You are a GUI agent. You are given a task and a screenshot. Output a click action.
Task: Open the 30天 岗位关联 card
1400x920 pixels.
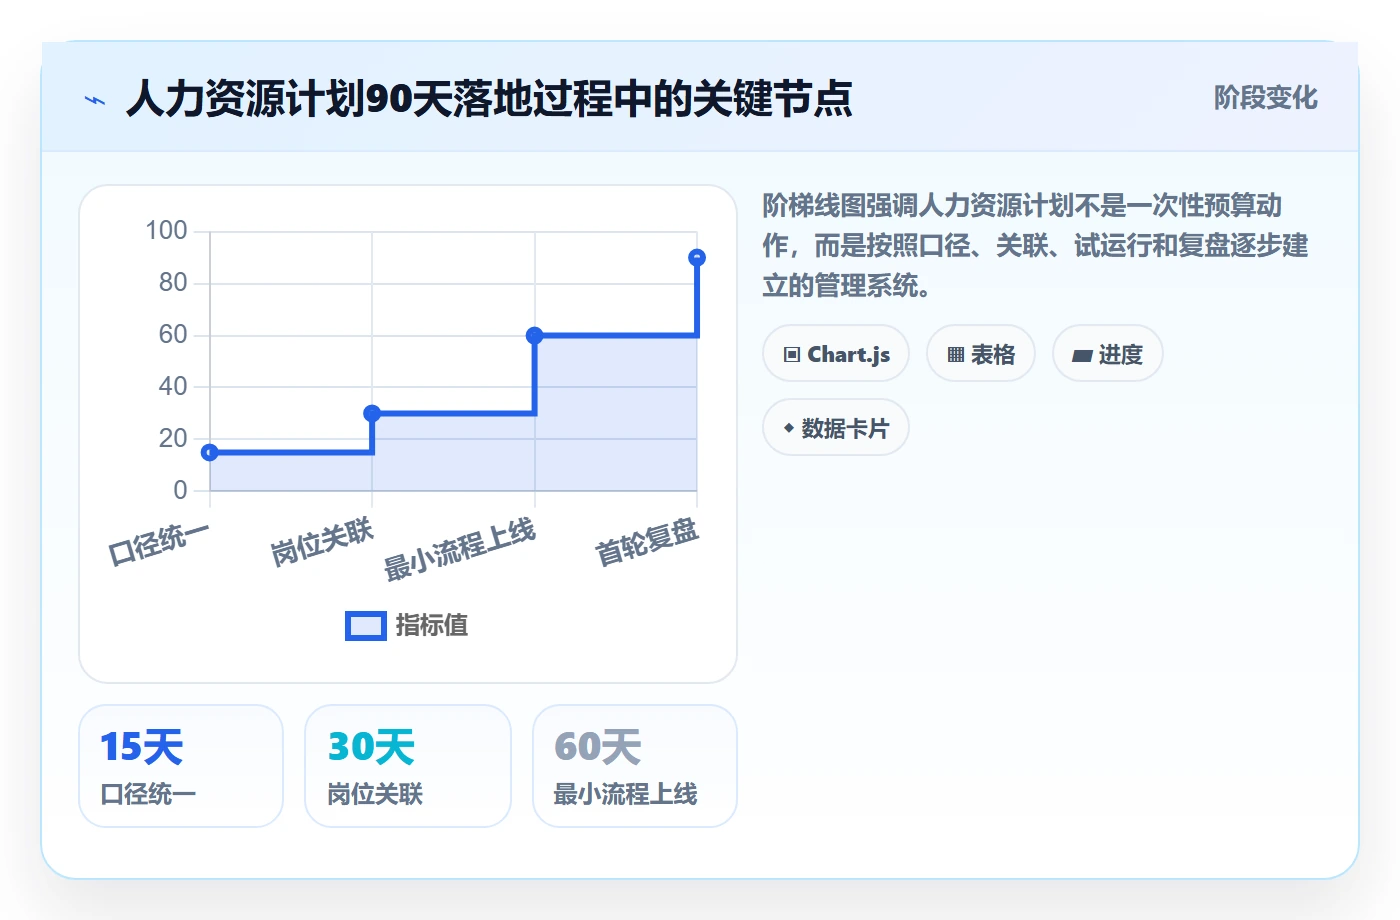[408, 766]
